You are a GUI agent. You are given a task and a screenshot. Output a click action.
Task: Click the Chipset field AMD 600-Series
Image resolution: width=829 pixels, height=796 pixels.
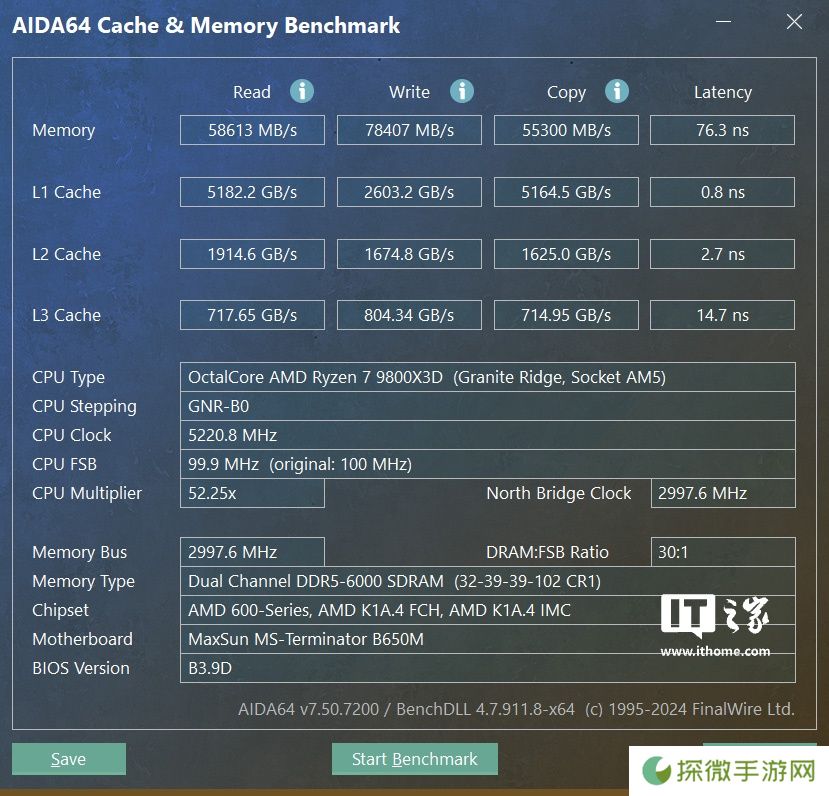(x=487, y=610)
